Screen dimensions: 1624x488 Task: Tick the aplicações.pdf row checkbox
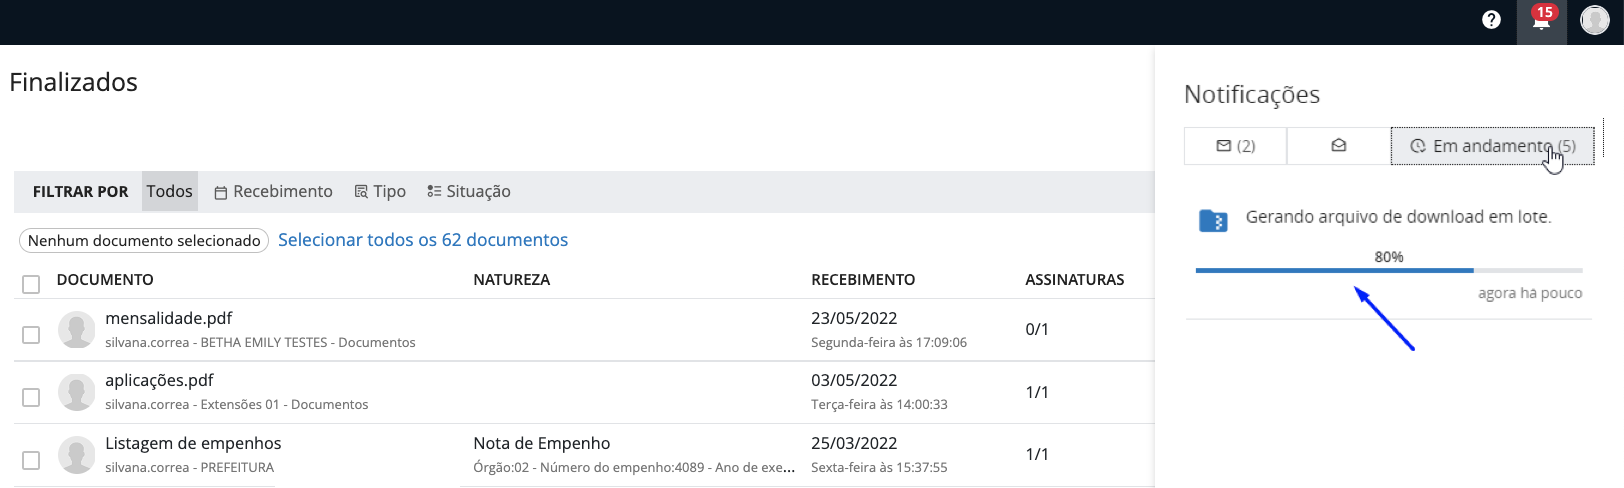31,397
